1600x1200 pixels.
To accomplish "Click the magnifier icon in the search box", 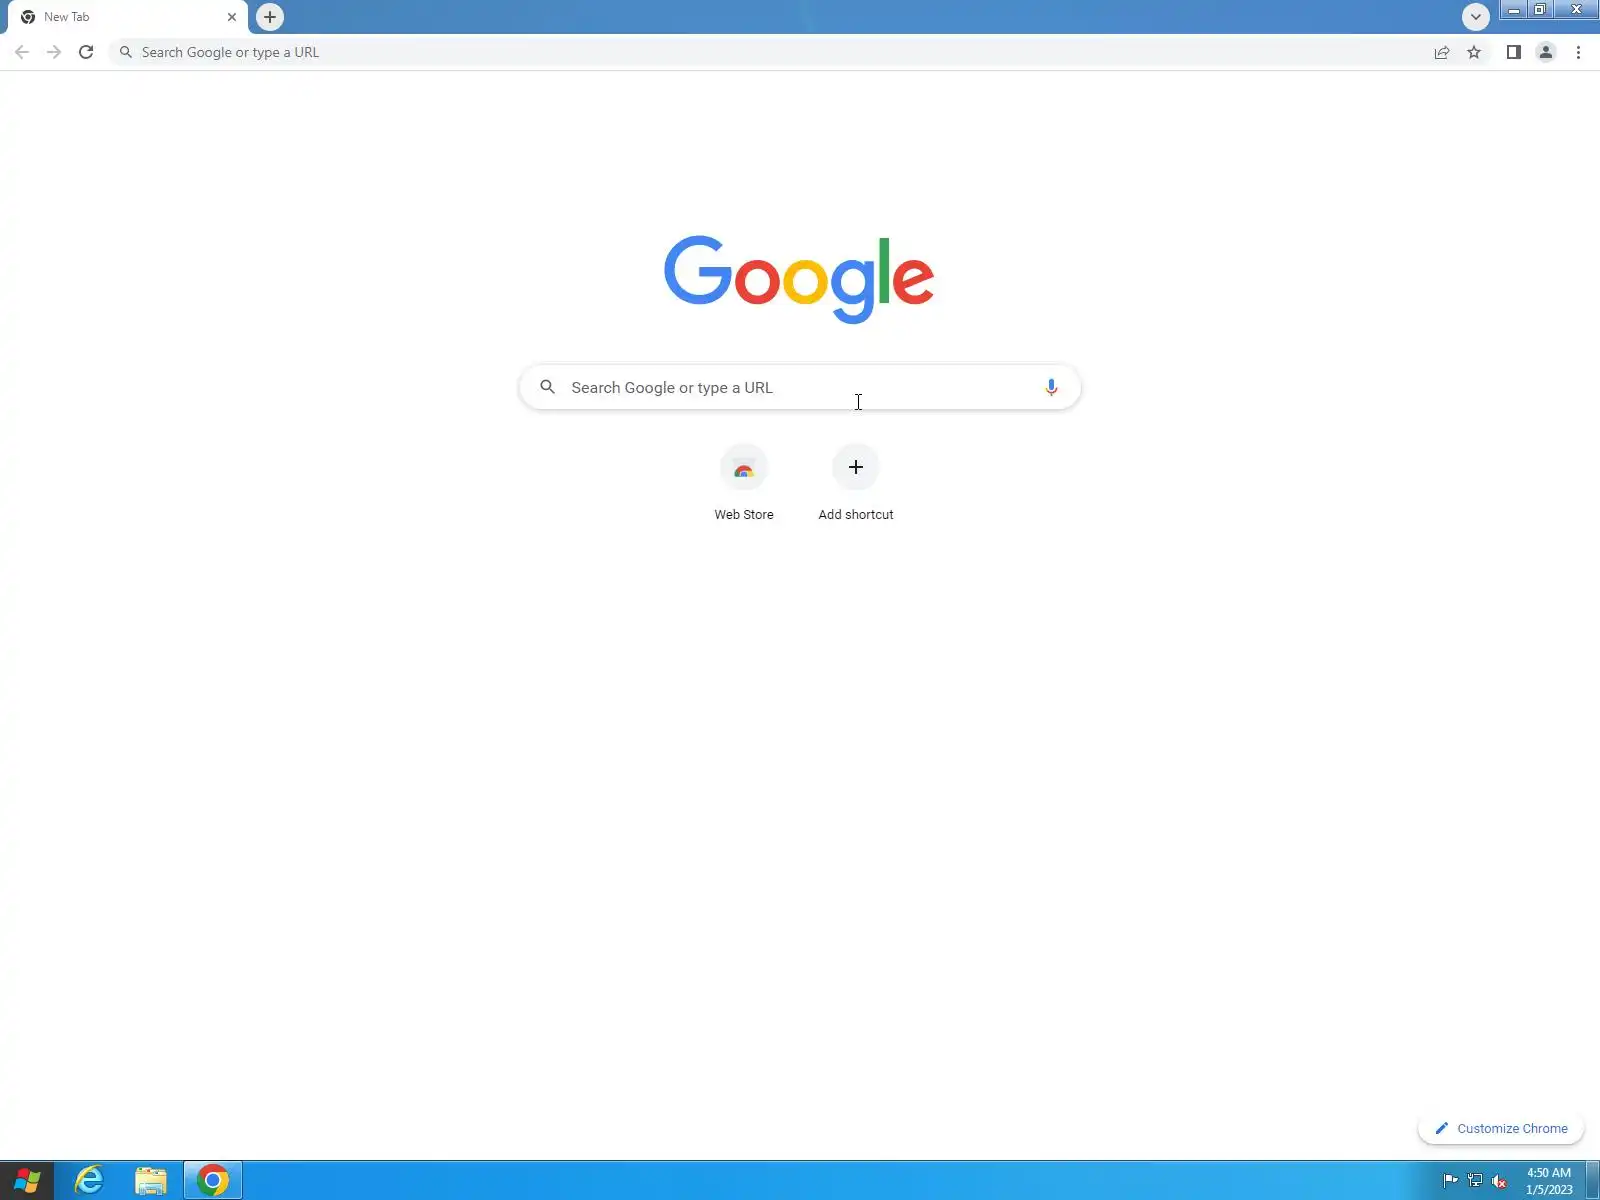I will (x=547, y=387).
